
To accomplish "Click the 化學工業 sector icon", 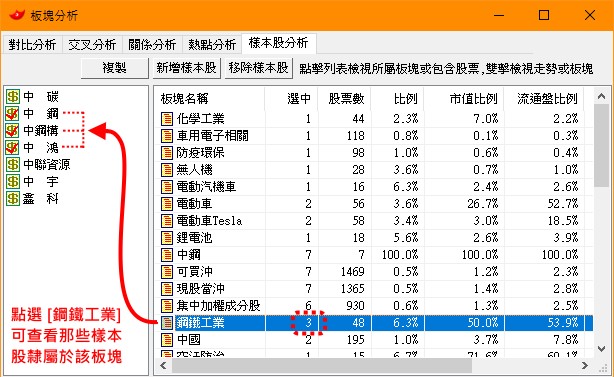I will tap(167, 119).
